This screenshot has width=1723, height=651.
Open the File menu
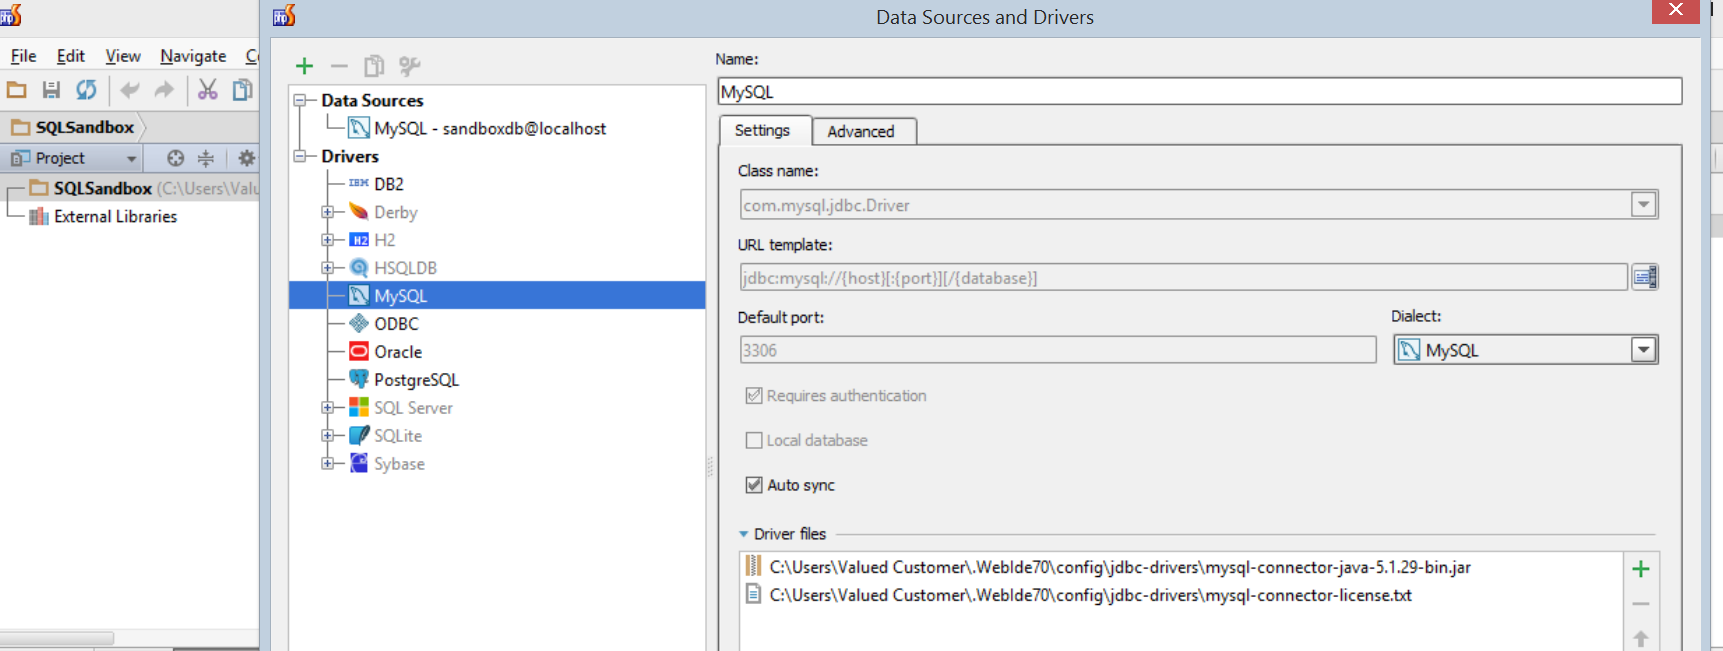pos(24,56)
